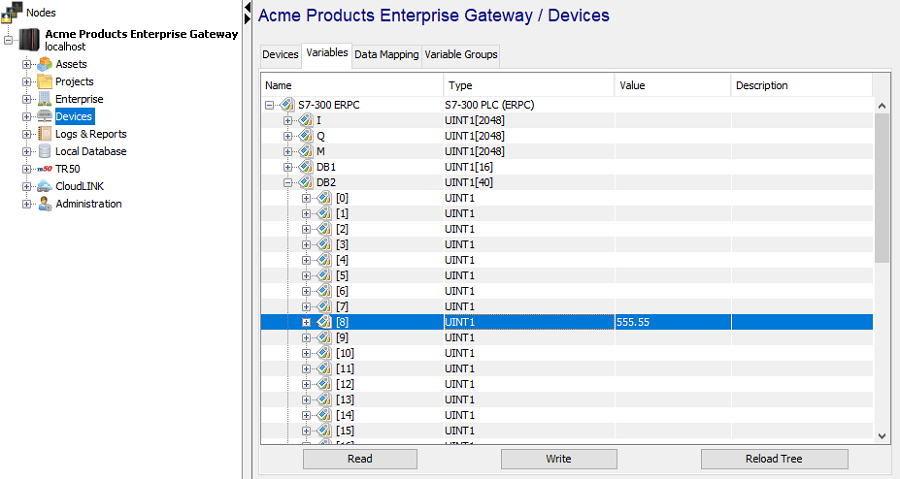Sort by the Type column header

coord(529,85)
